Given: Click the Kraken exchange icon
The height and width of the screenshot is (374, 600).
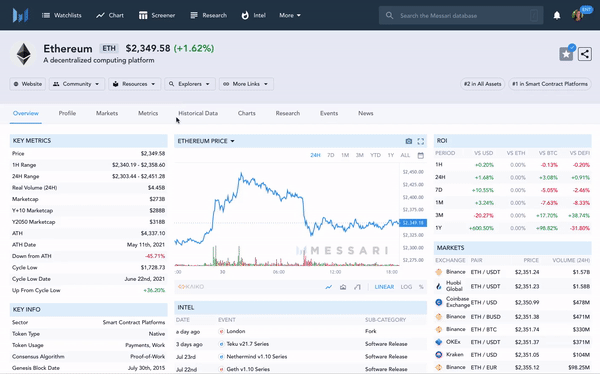Looking at the screenshot, I should (x=439, y=354).
